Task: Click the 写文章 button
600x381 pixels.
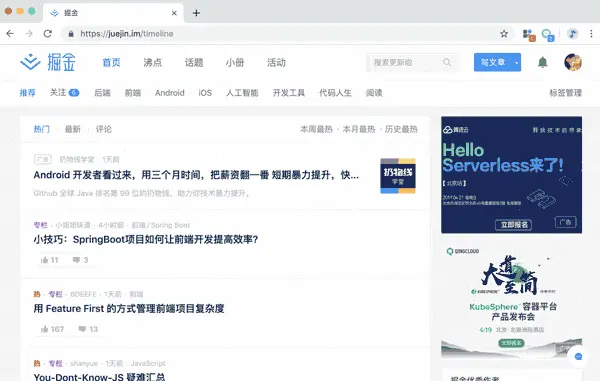Action: point(493,62)
